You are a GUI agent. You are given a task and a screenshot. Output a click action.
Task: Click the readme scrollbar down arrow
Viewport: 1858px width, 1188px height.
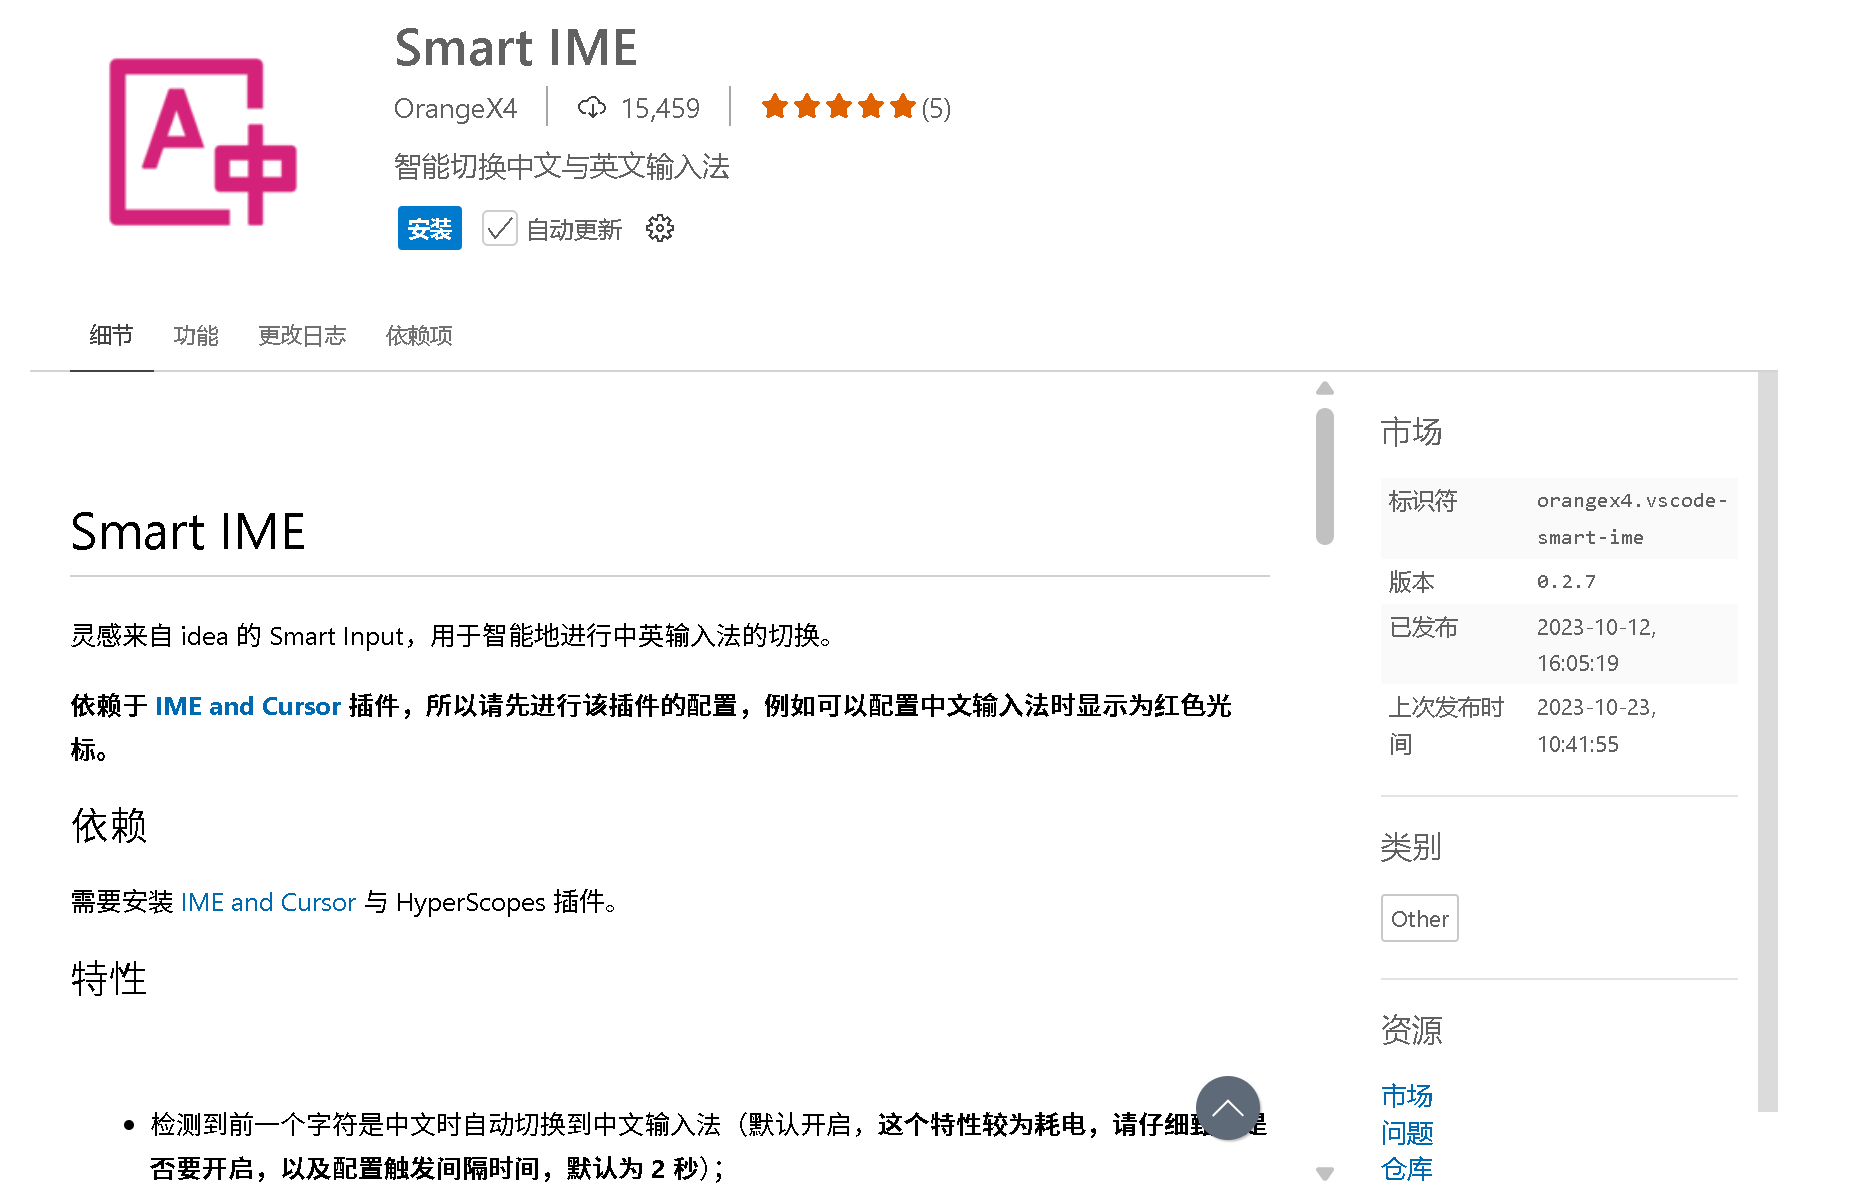1325,1174
